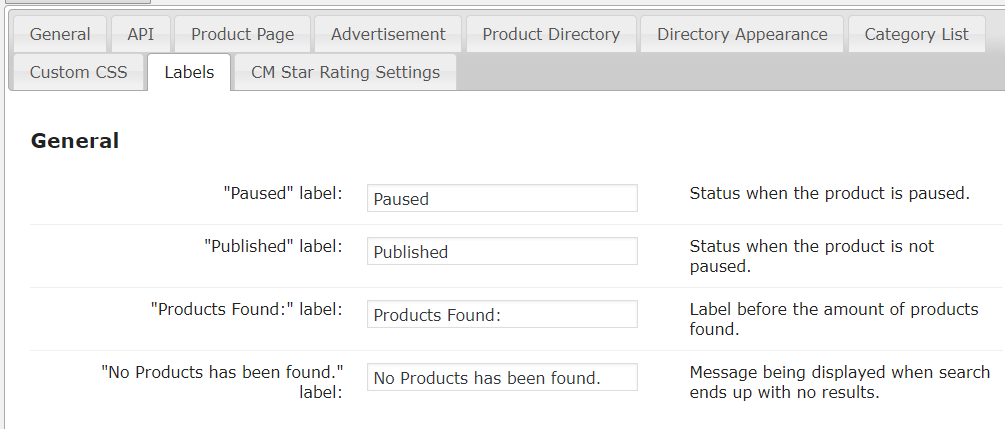Open the General settings tab
This screenshot has width=1005, height=429.
(x=60, y=34)
